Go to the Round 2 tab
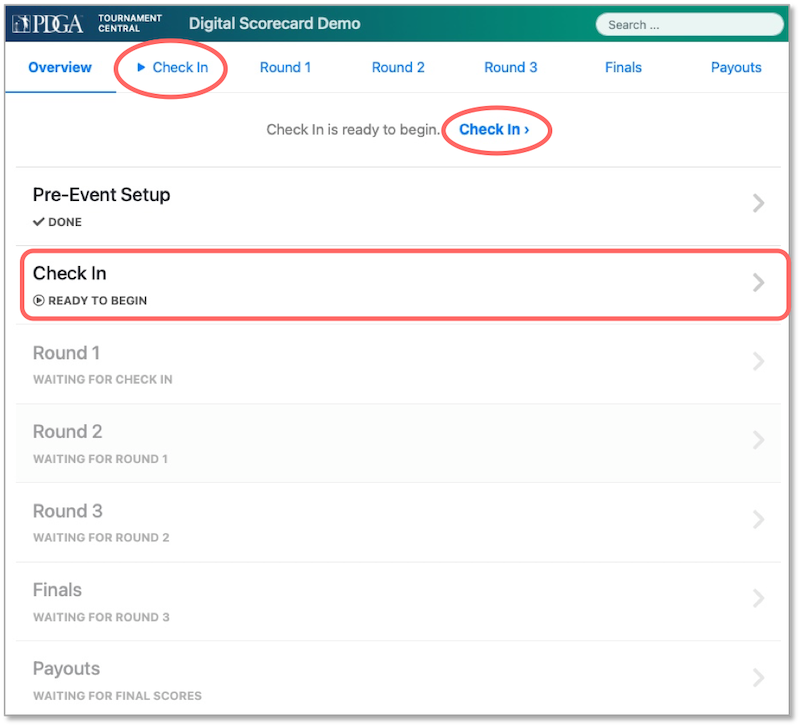This screenshot has height=725, width=800. pyautogui.click(x=398, y=67)
